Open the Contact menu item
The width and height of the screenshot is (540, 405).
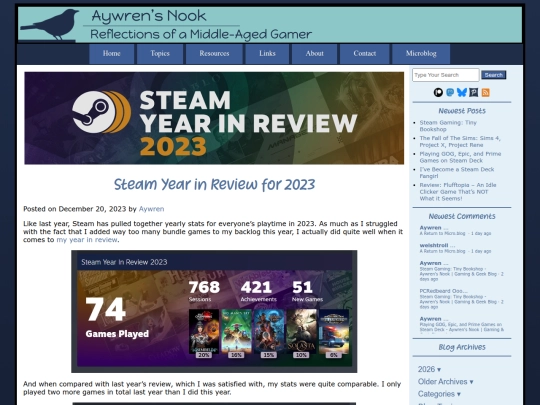click(365, 54)
